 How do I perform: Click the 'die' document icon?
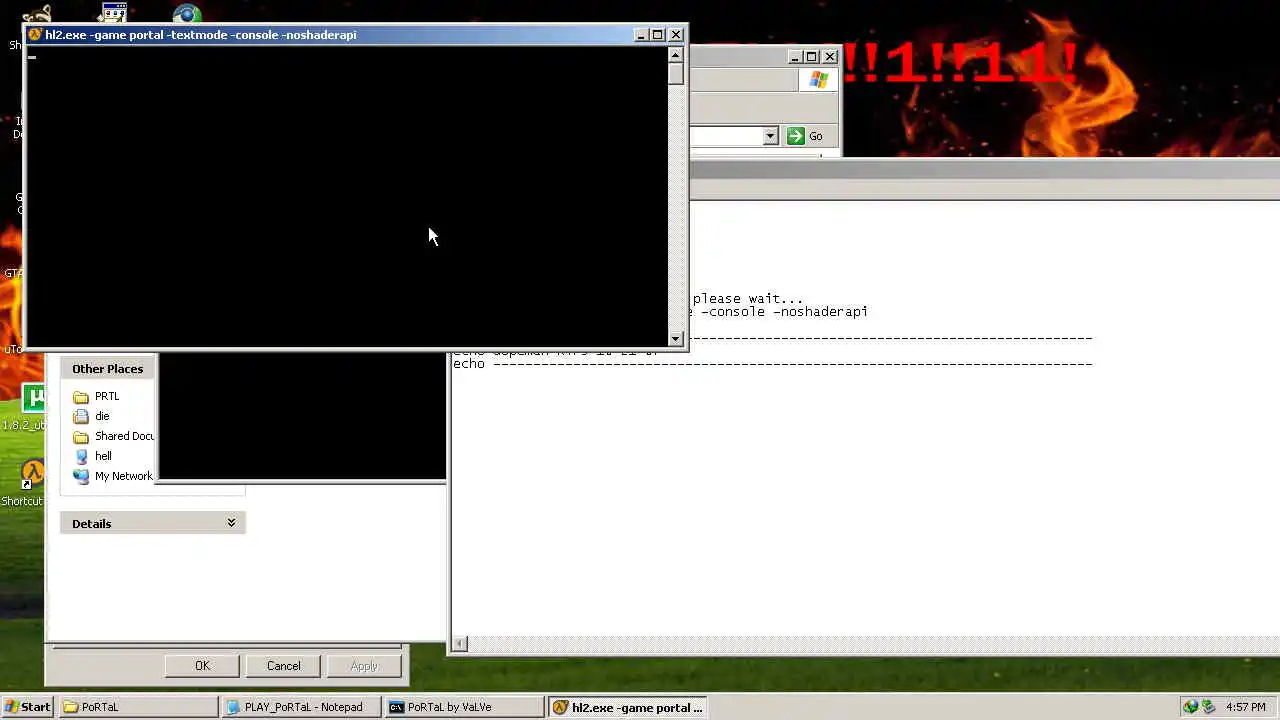tap(81, 416)
